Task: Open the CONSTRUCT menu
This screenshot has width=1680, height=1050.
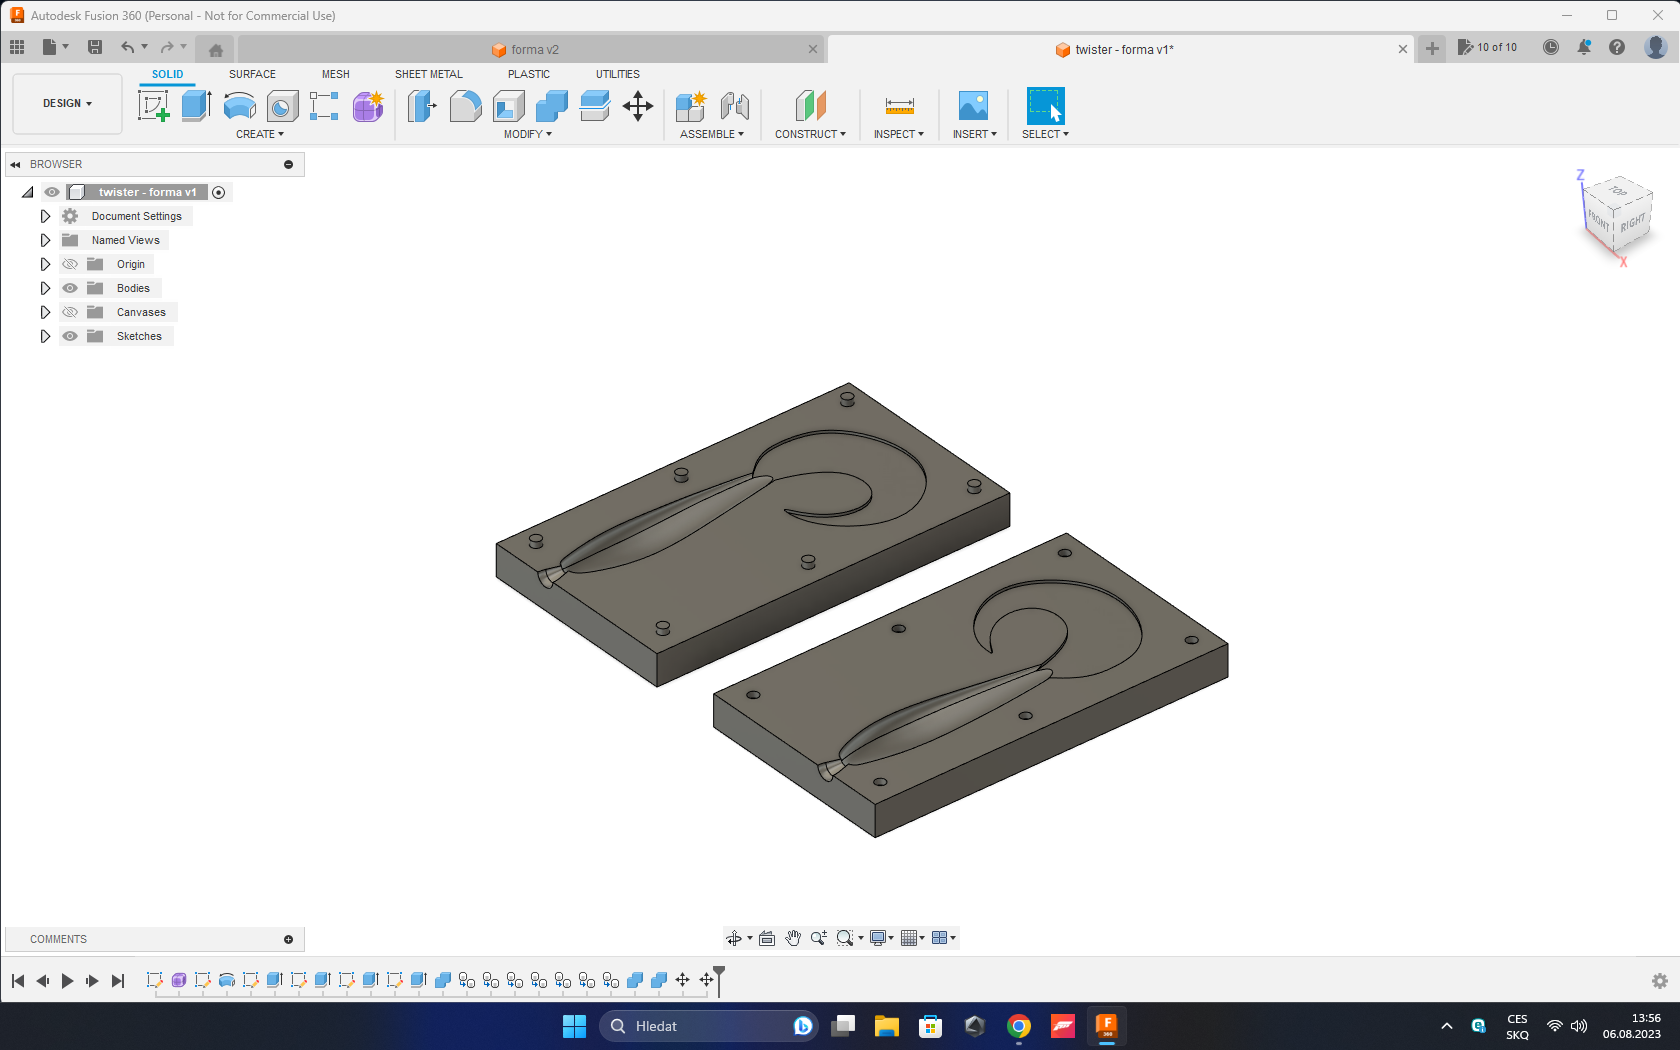Action: tap(810, 134)
